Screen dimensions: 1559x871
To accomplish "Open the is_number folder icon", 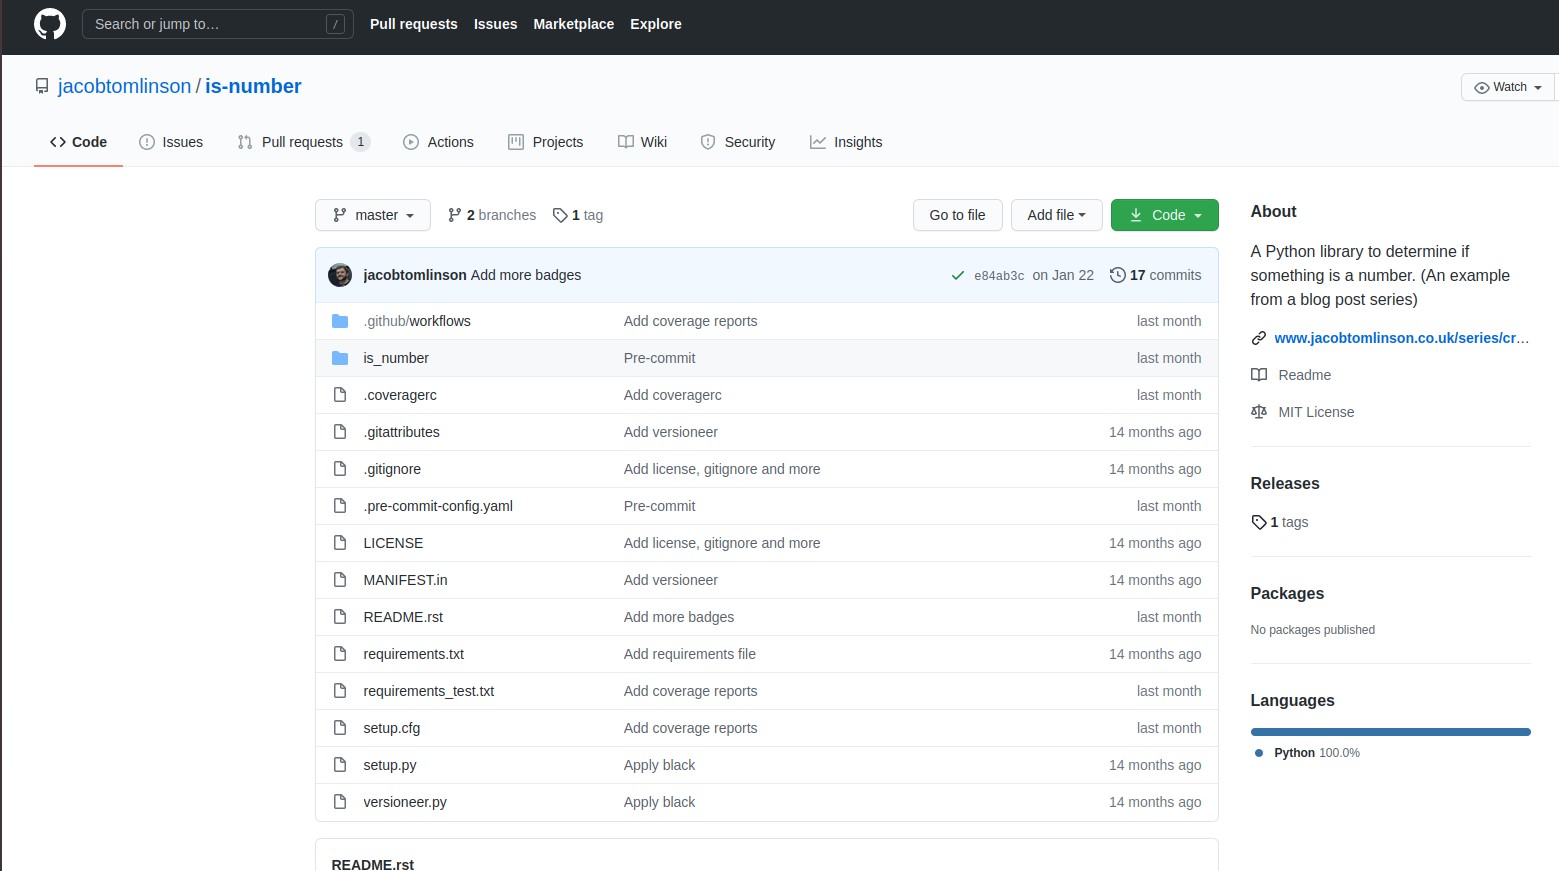I will coord(340,358).
